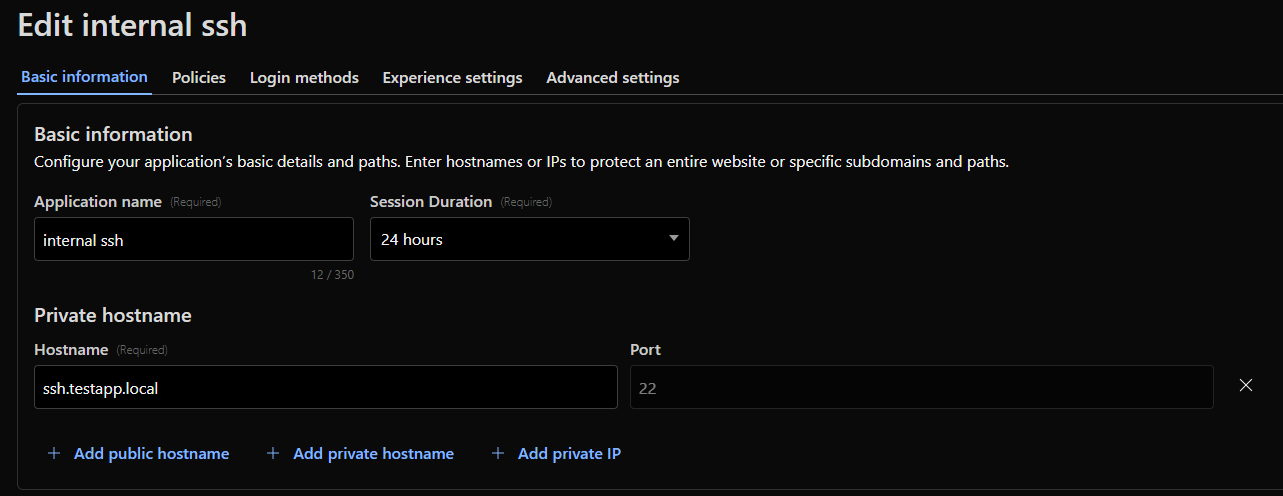Click the Edit internal ssh page heading

coord(132,25)
